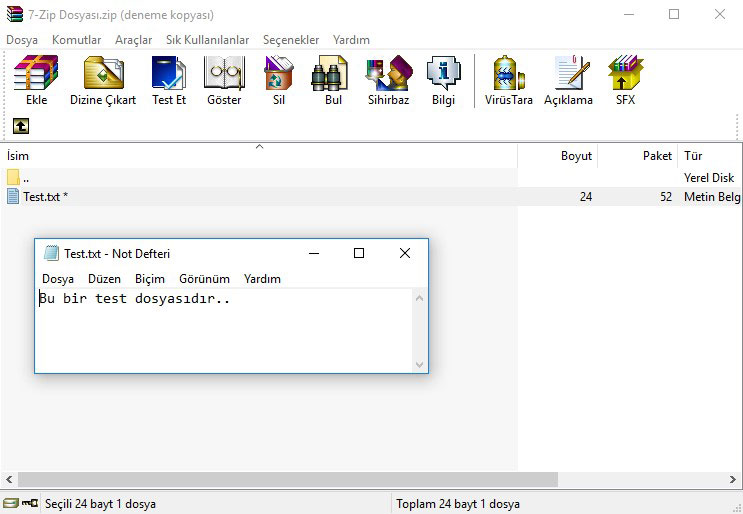
Task: Minimize the Notepad window
Action: tap(314, 253)
